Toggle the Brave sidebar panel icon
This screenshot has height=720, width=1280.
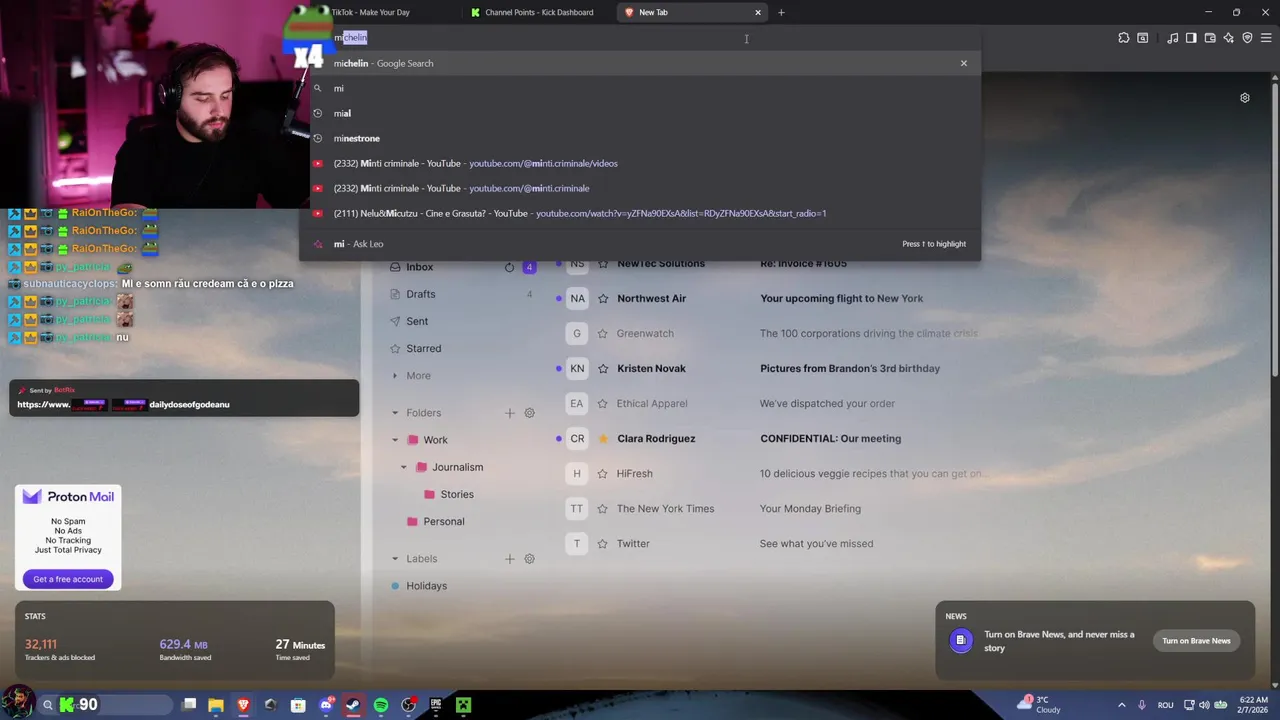[1191, 38]
